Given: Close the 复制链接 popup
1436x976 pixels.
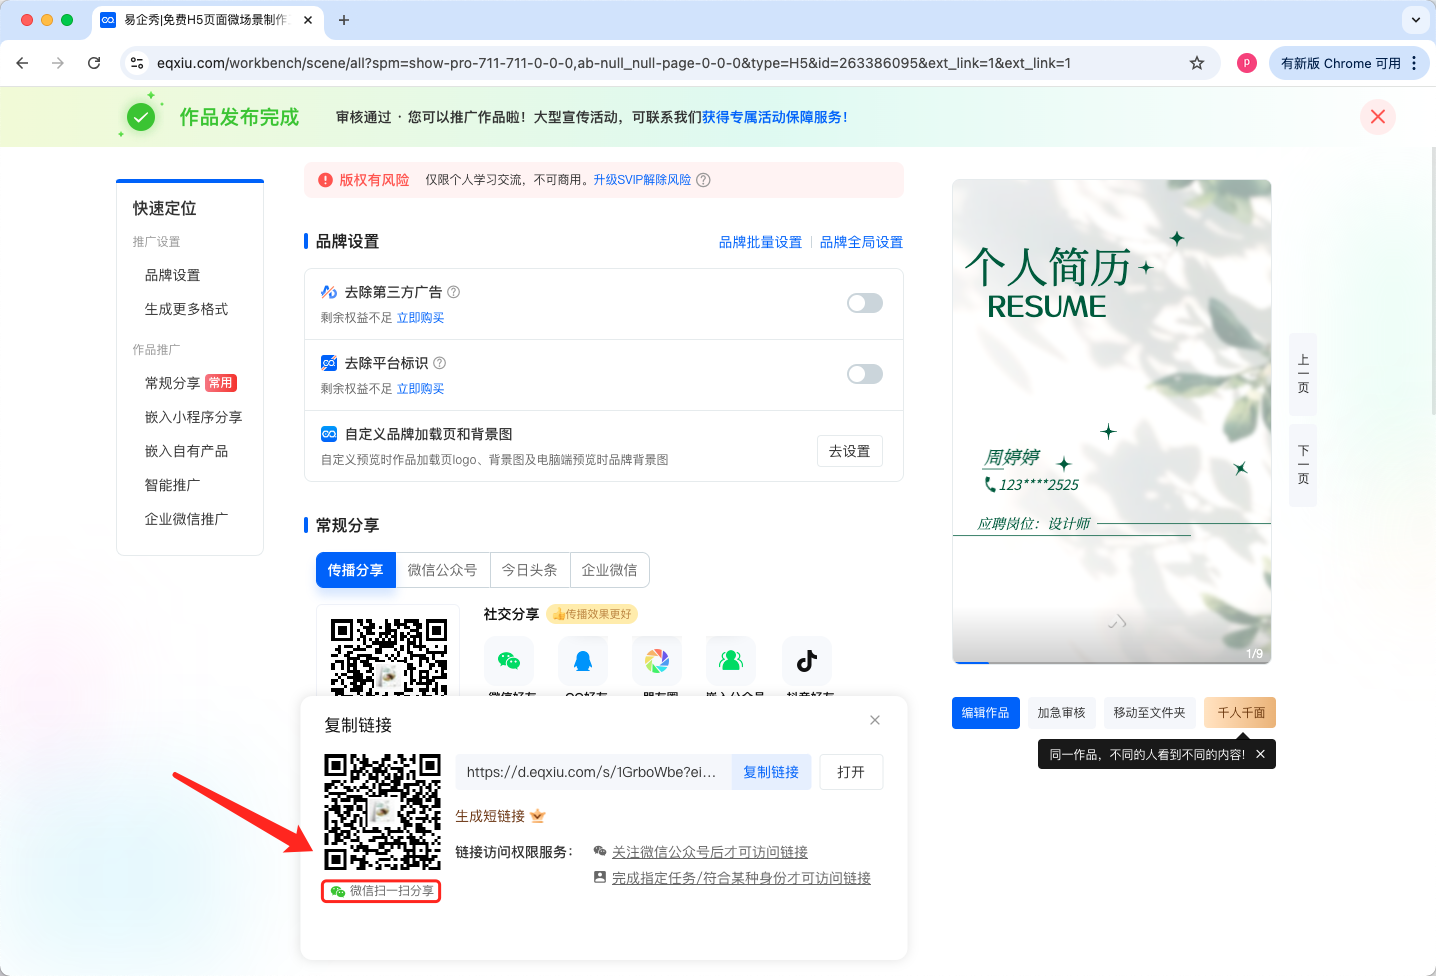Looking at the screenshot, I should click(x=875, y=720).
